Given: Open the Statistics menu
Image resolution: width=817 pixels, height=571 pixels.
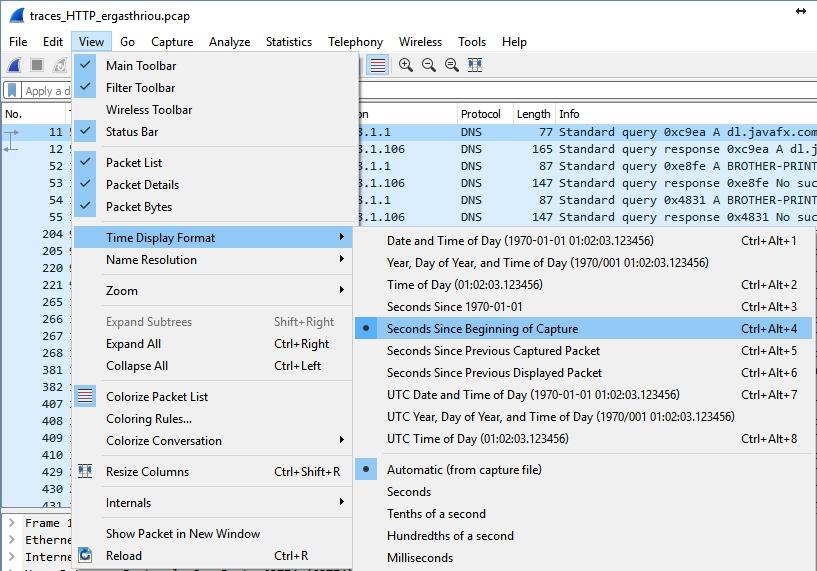Looking at the screenshot, I should (x=289, y=42).
